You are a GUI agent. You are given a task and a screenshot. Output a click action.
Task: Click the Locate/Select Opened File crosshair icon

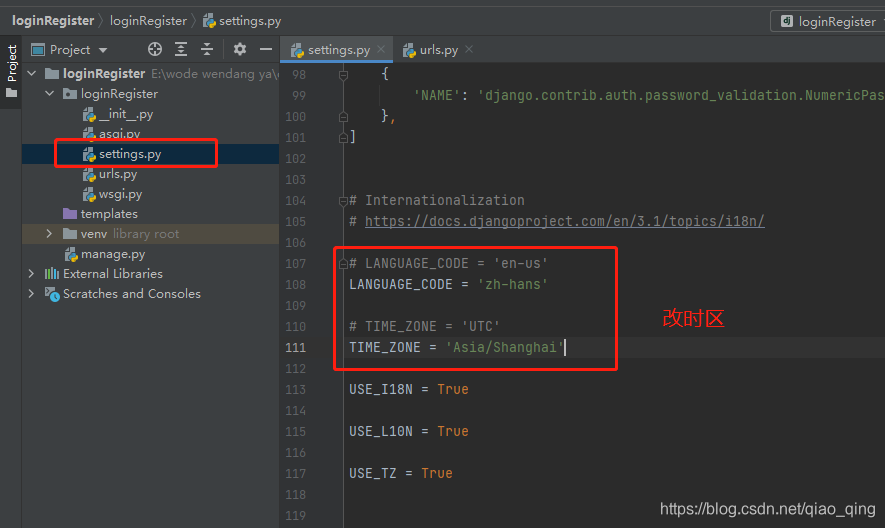click(155, 50)
